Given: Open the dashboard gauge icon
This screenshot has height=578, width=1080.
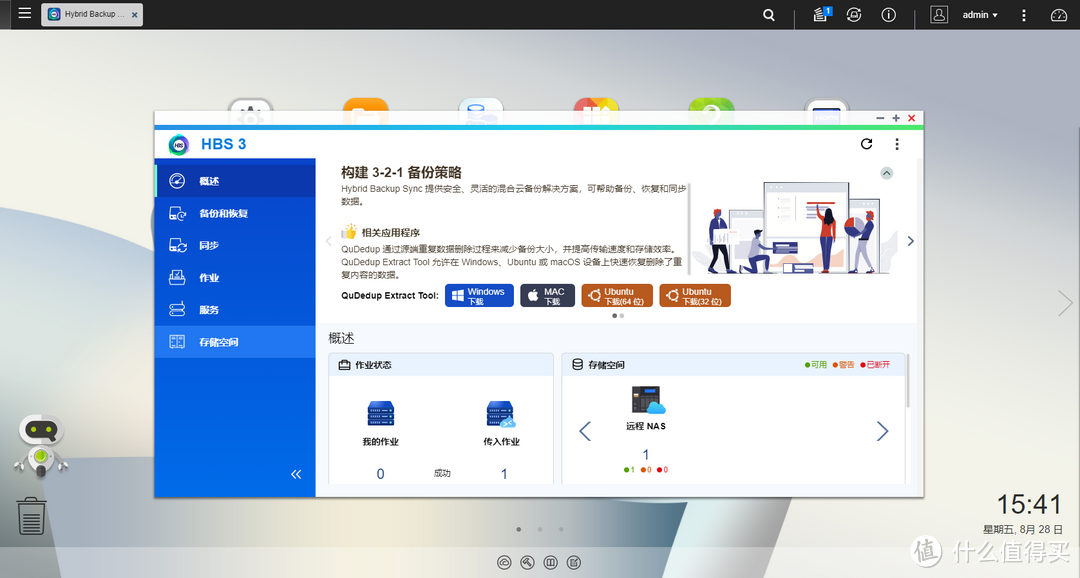Looking at the screenshot, I should click(x=1059, y=14).
